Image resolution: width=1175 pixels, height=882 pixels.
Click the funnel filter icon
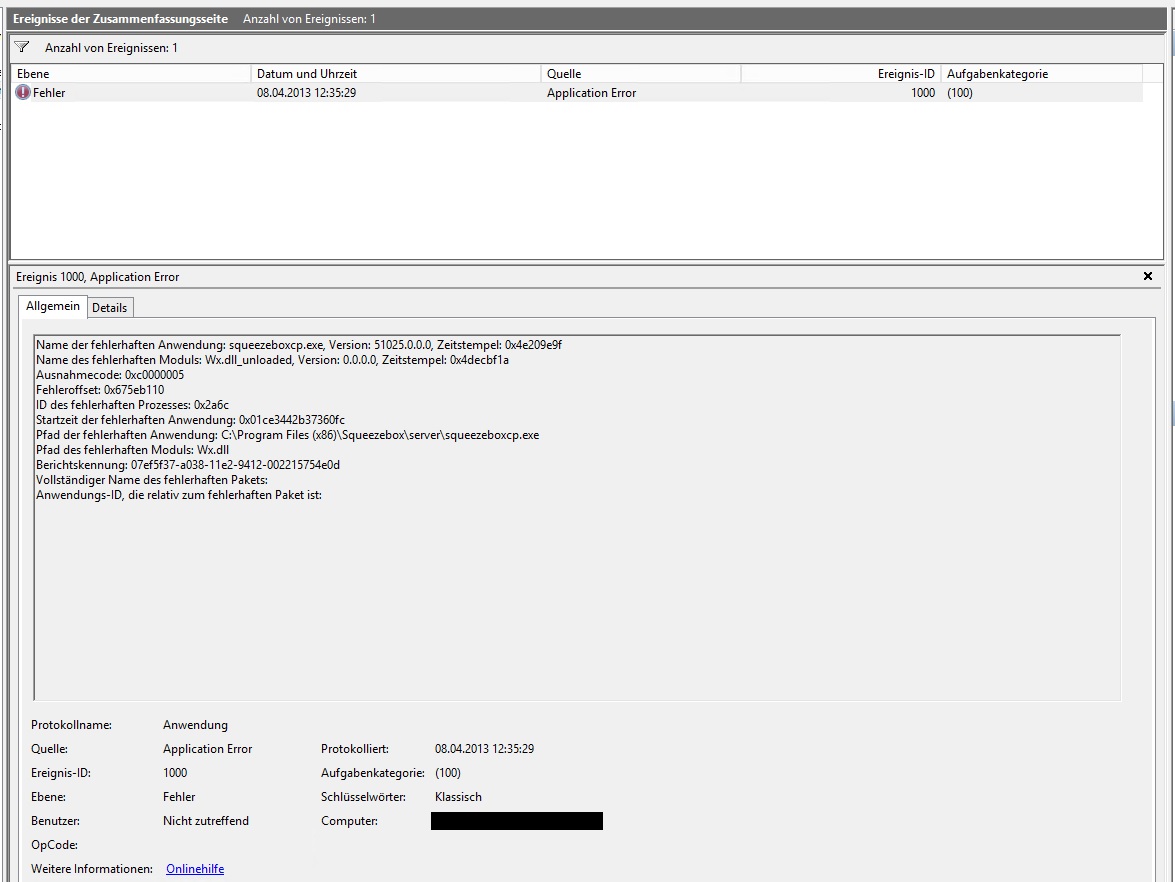(22, 47)
